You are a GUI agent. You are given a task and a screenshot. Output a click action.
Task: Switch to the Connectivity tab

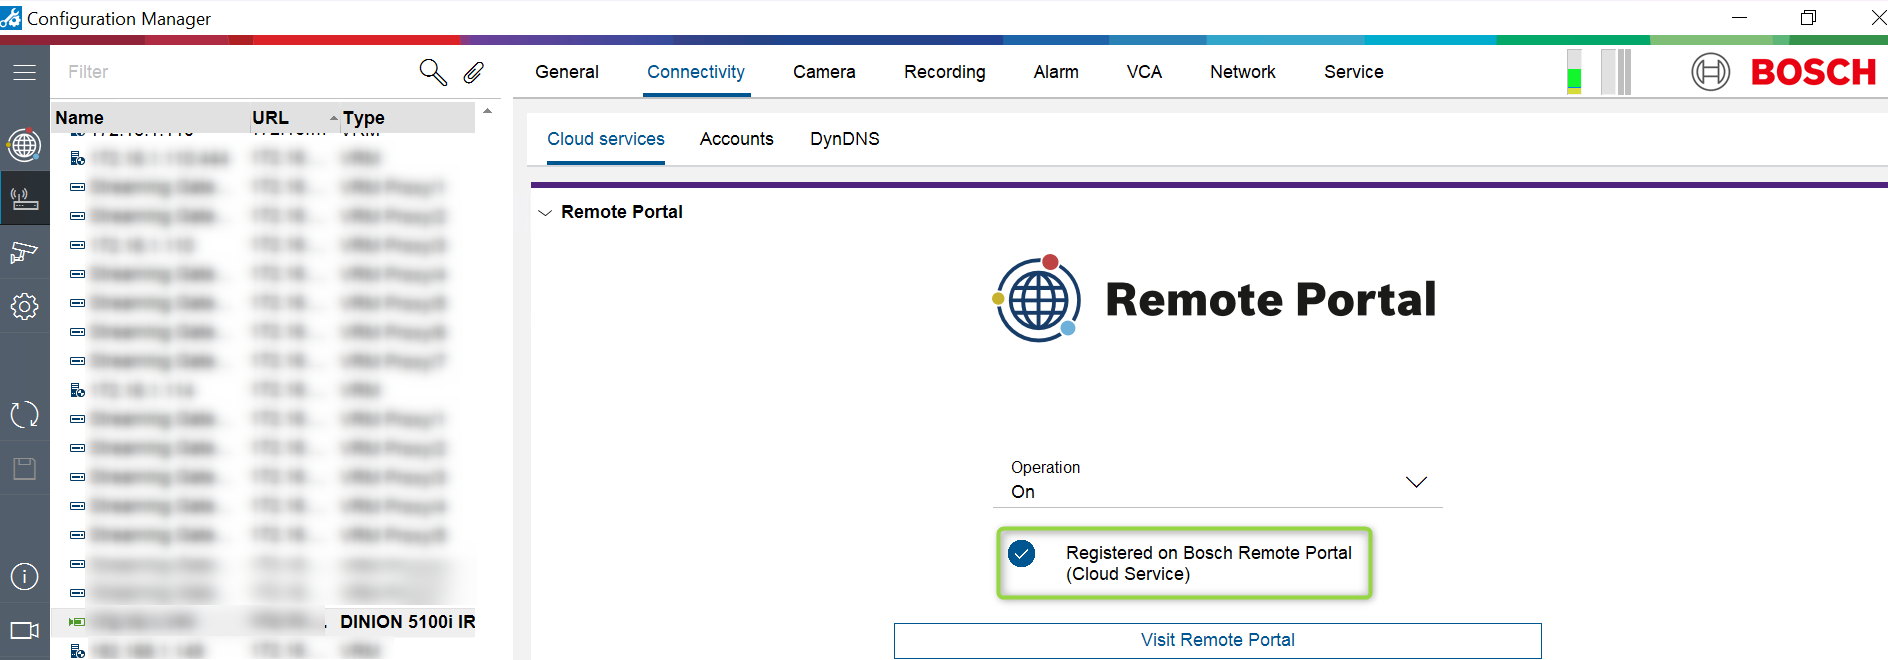[x=696, y=72]
